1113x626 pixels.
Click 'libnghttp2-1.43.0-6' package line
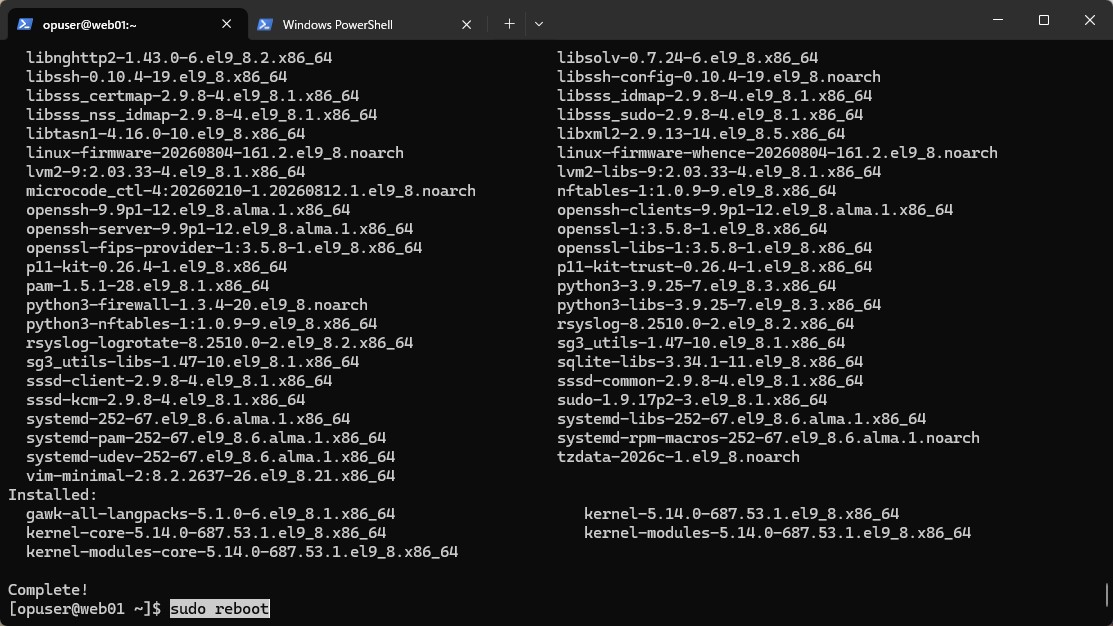pos(179,57)
